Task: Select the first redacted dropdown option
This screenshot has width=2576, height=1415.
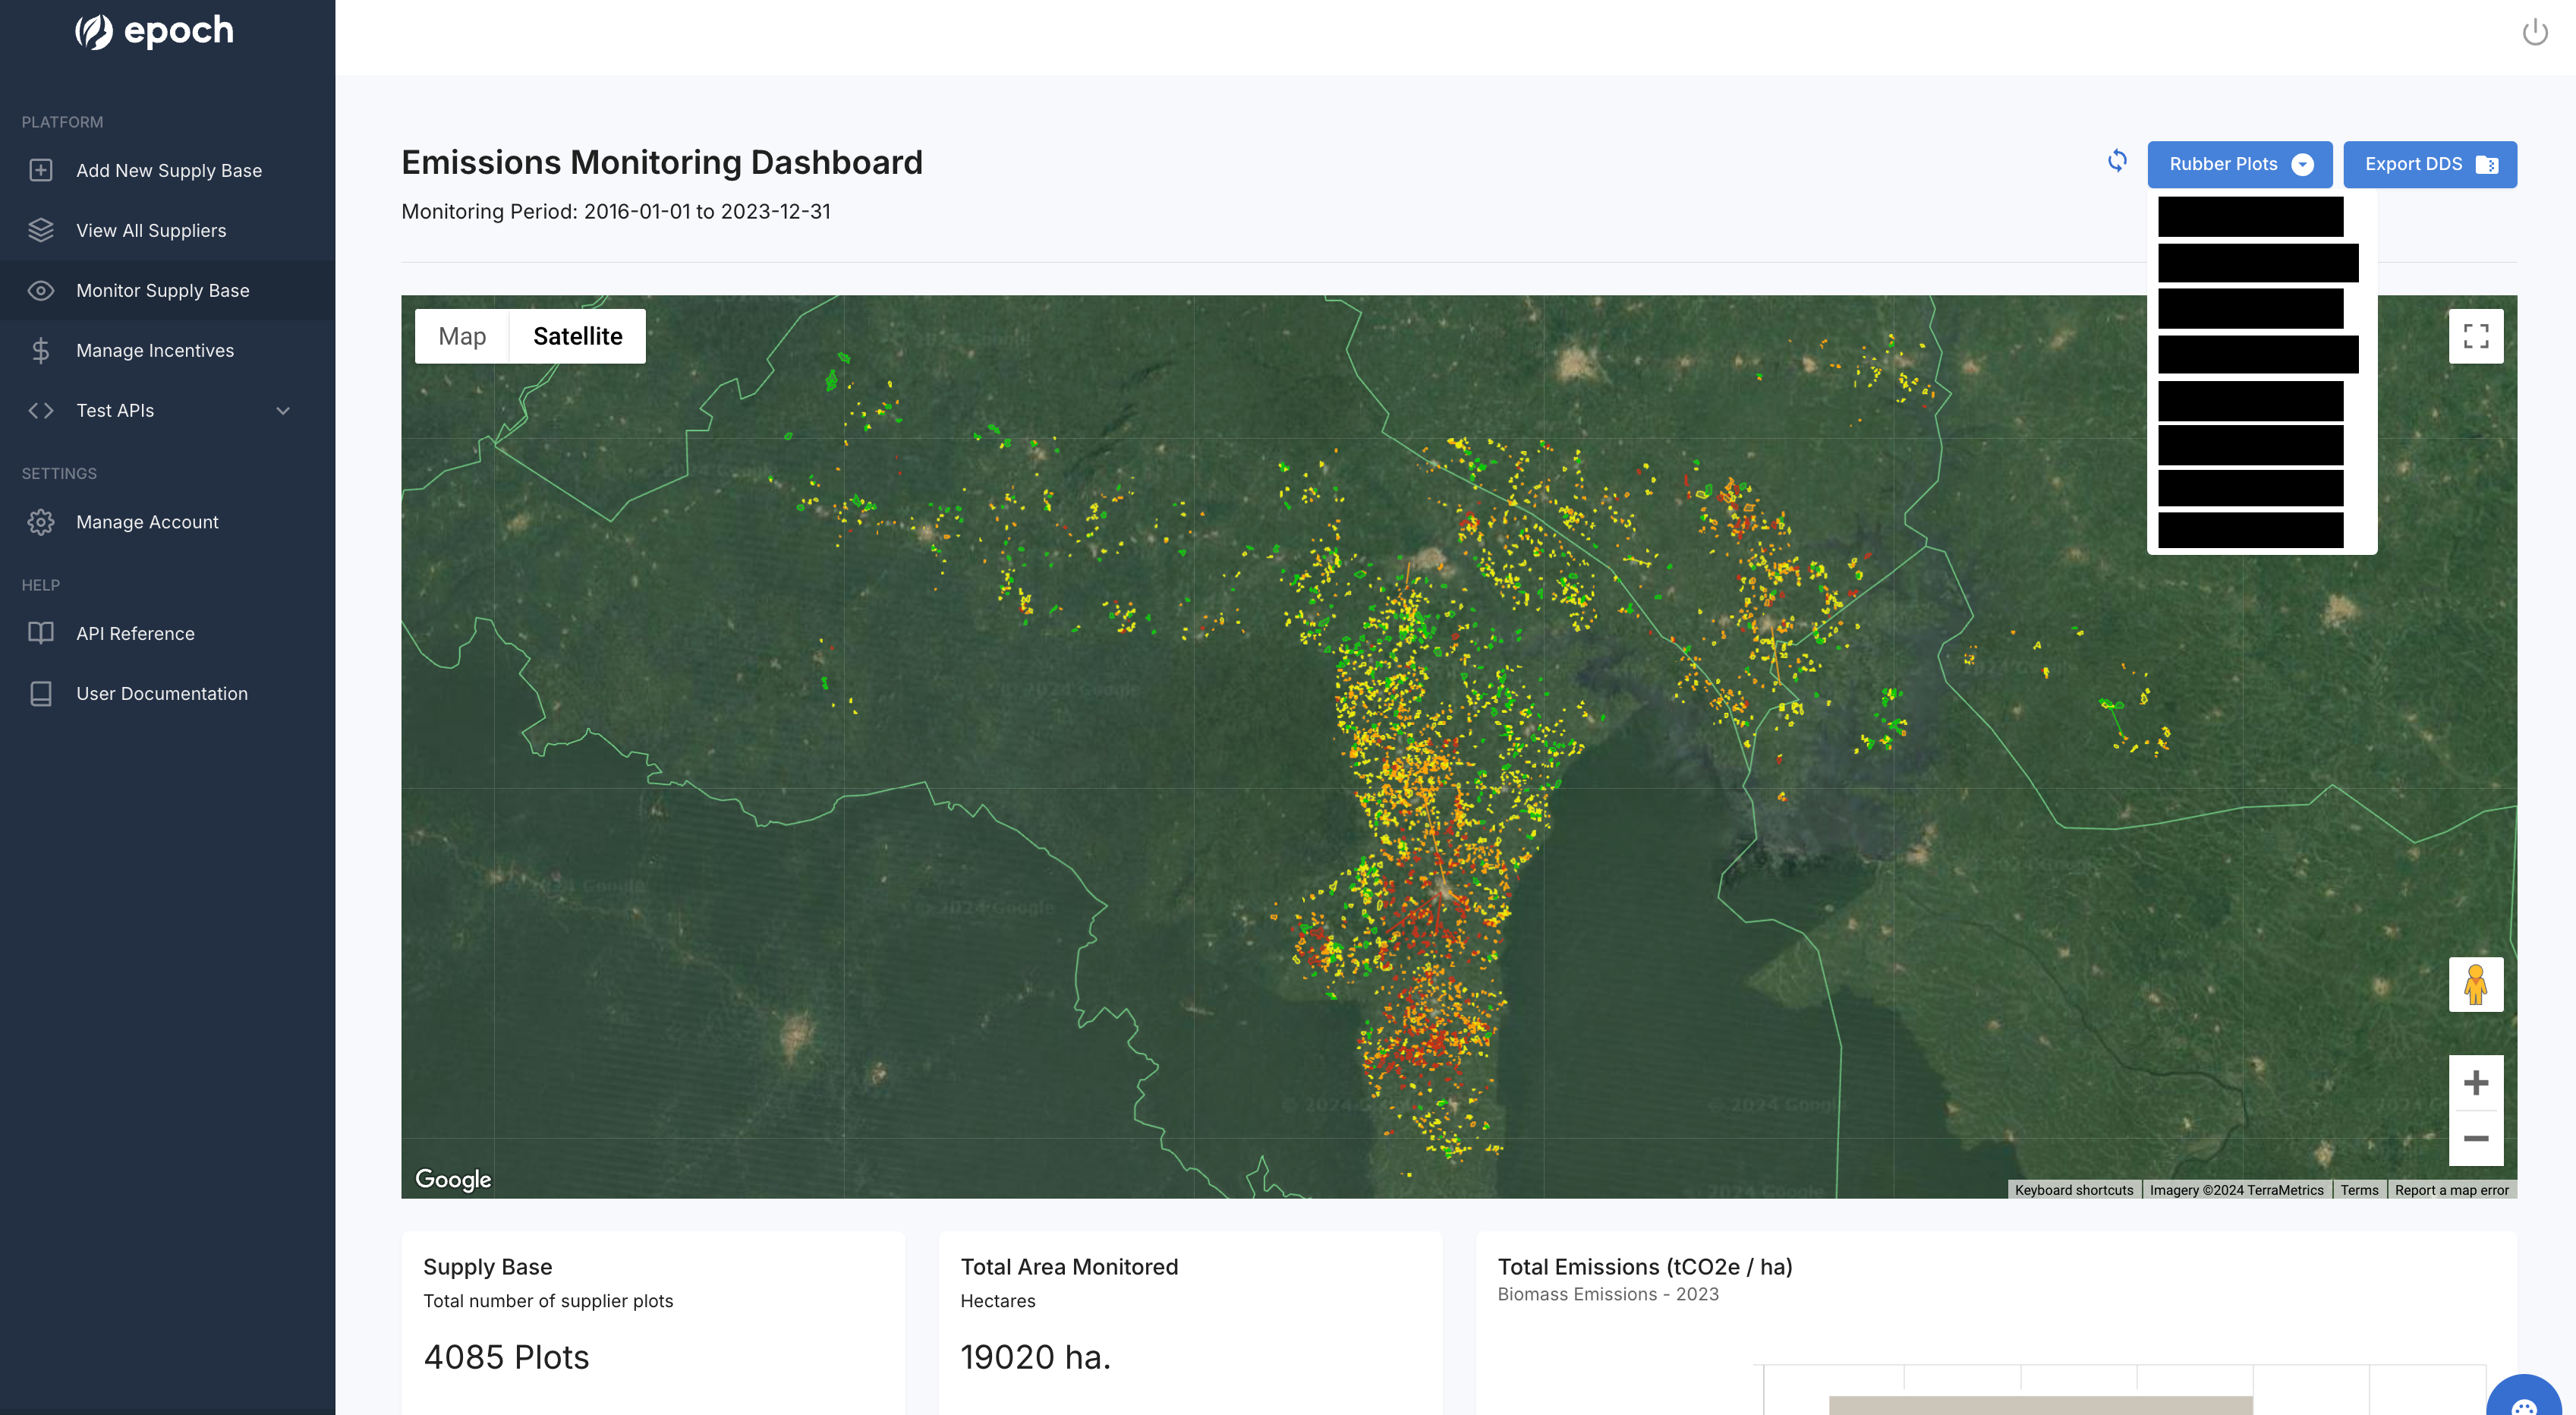Action: (2250, 216)
